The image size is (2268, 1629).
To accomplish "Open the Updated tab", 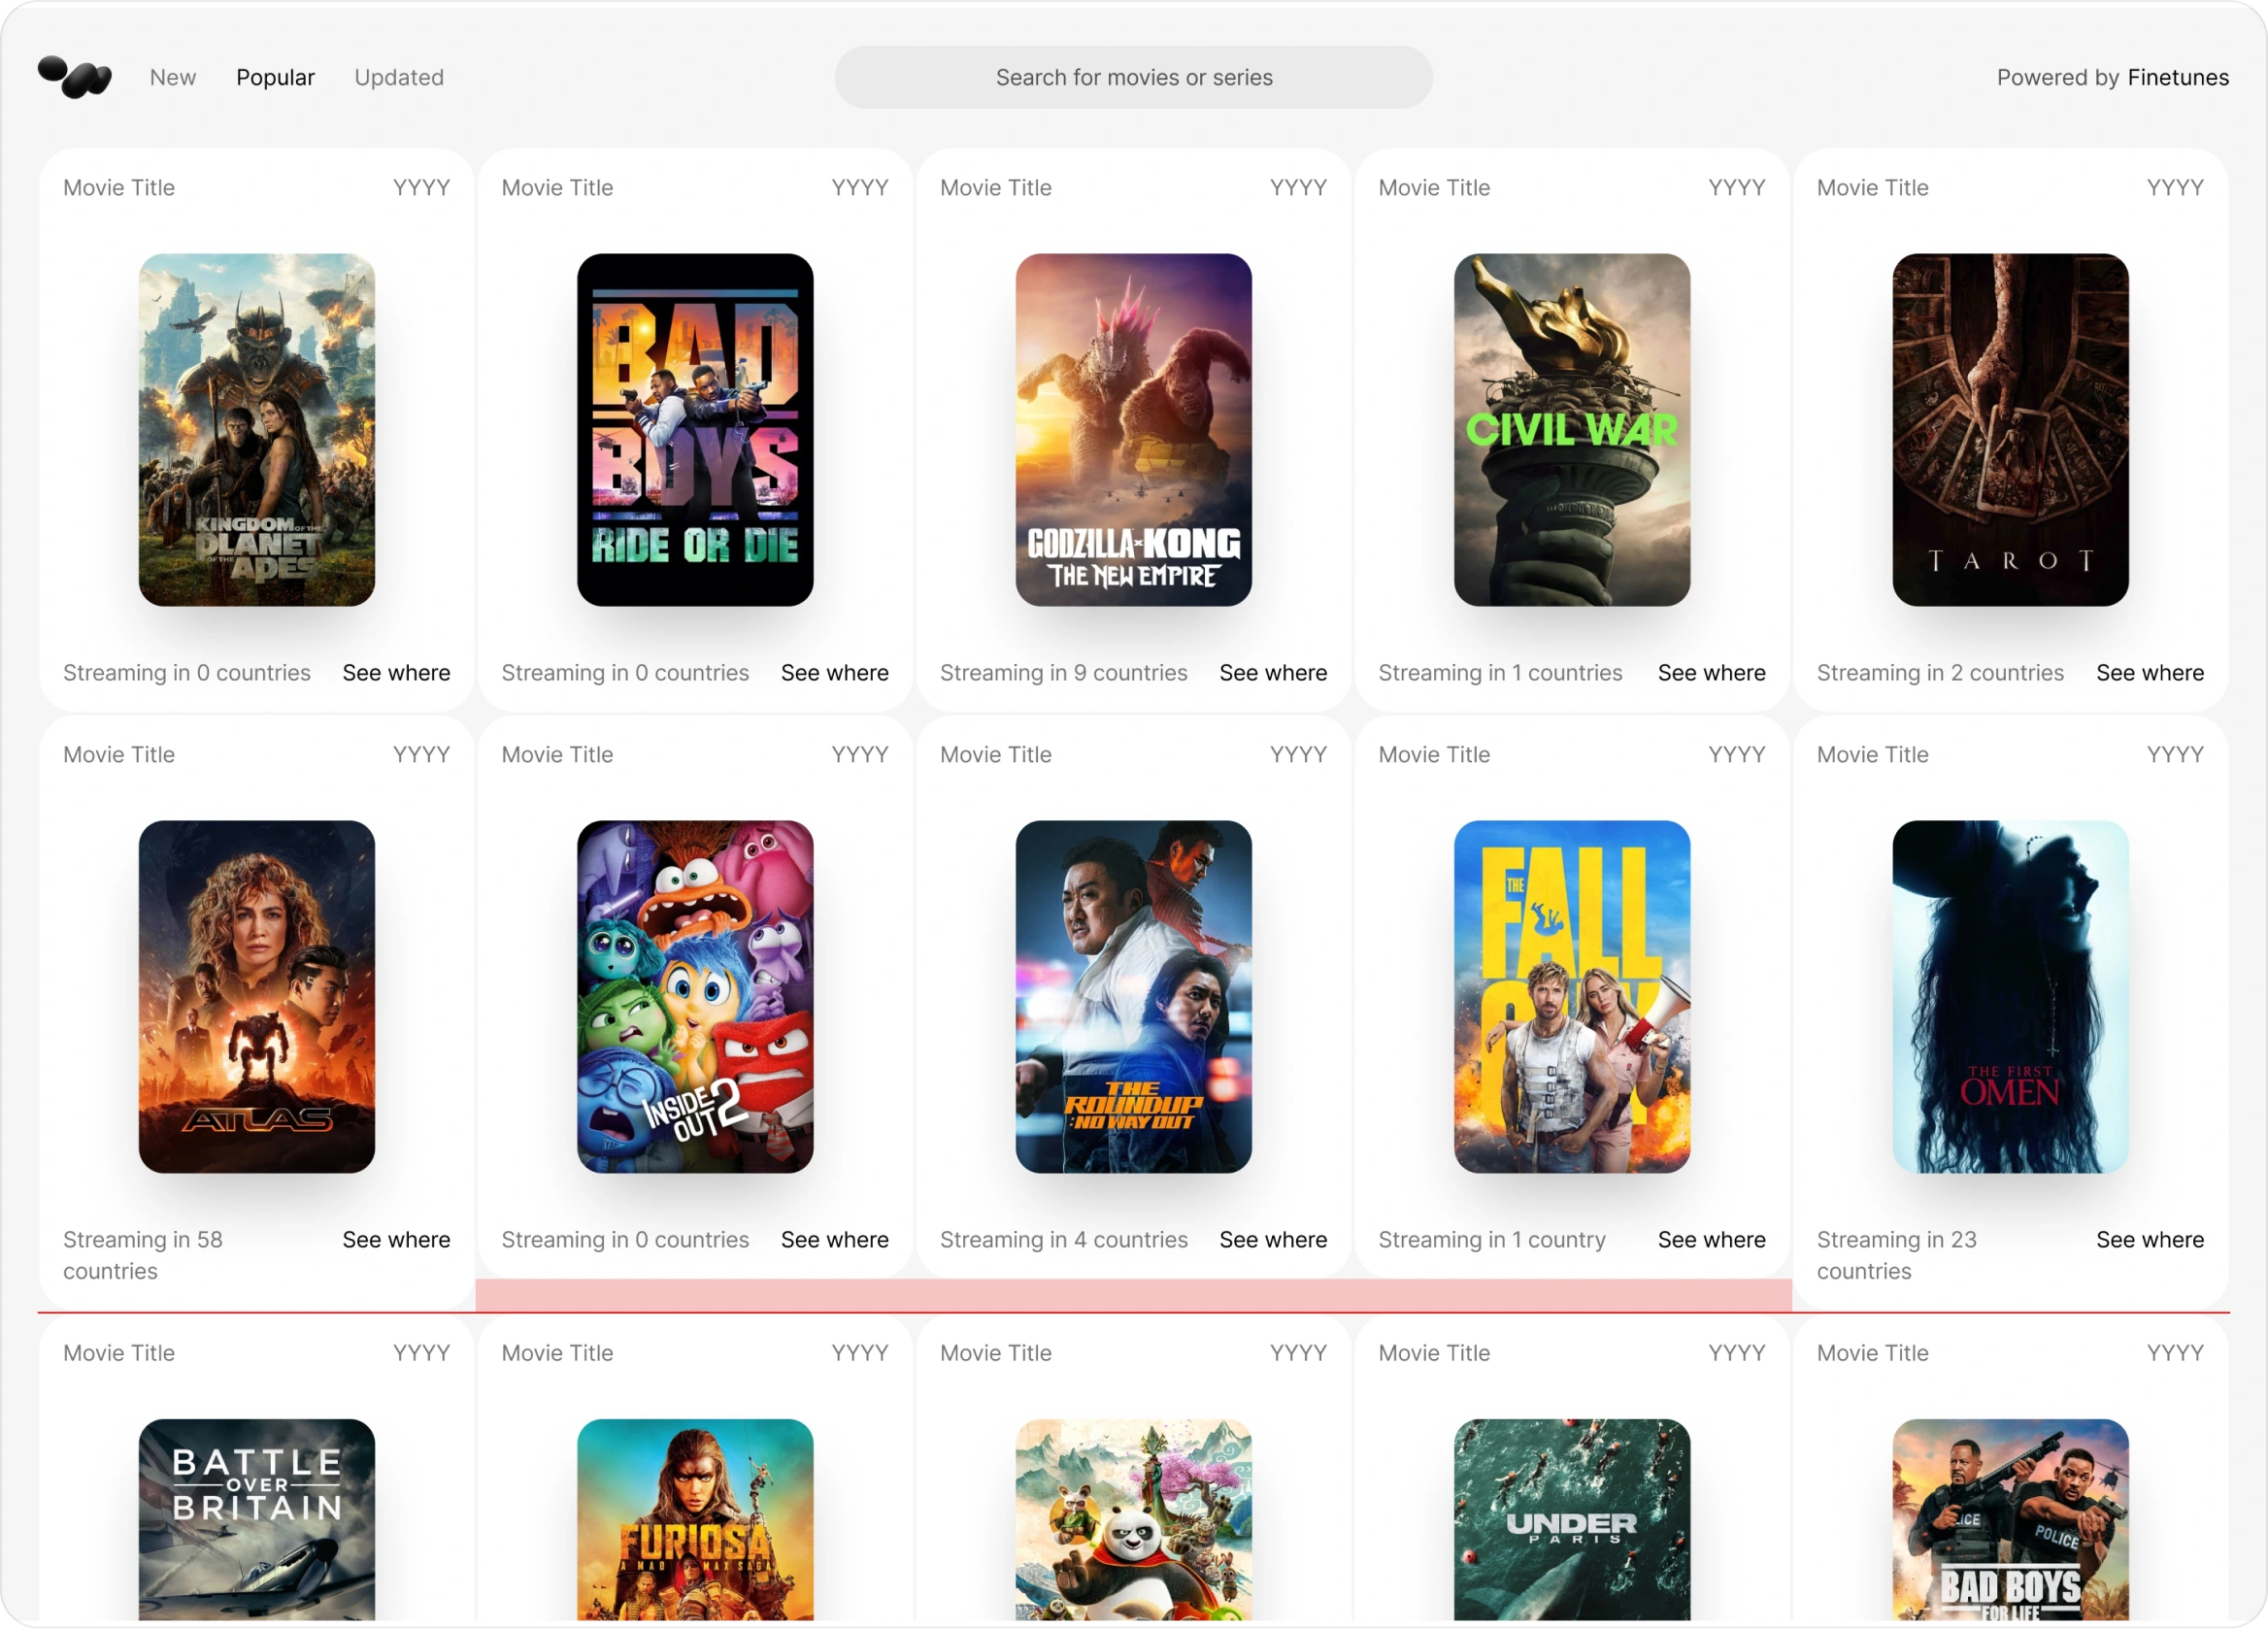I will pos(399,77).
